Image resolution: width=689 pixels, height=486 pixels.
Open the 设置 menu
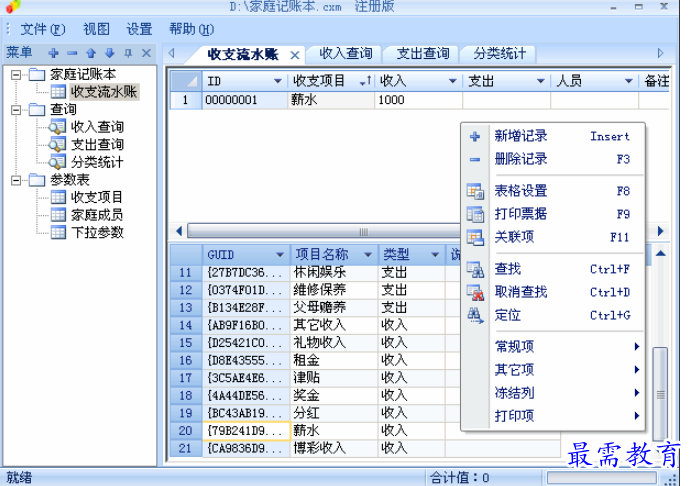point(139,29)
